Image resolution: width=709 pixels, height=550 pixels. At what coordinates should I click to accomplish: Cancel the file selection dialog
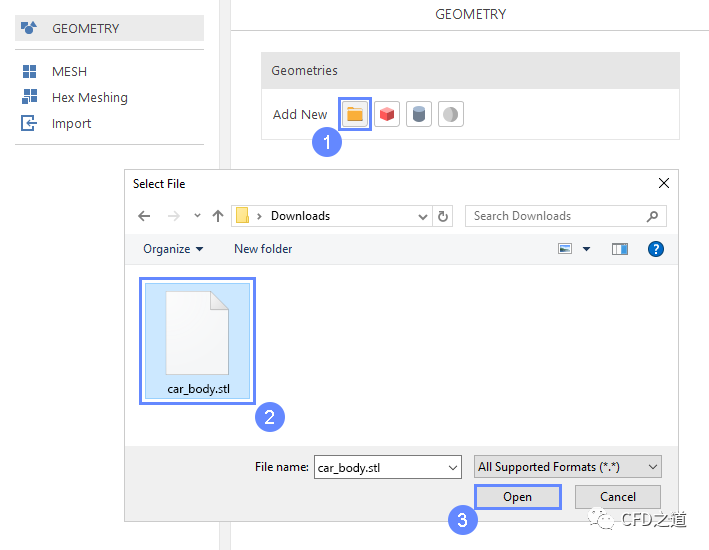(x=617, y=497)
